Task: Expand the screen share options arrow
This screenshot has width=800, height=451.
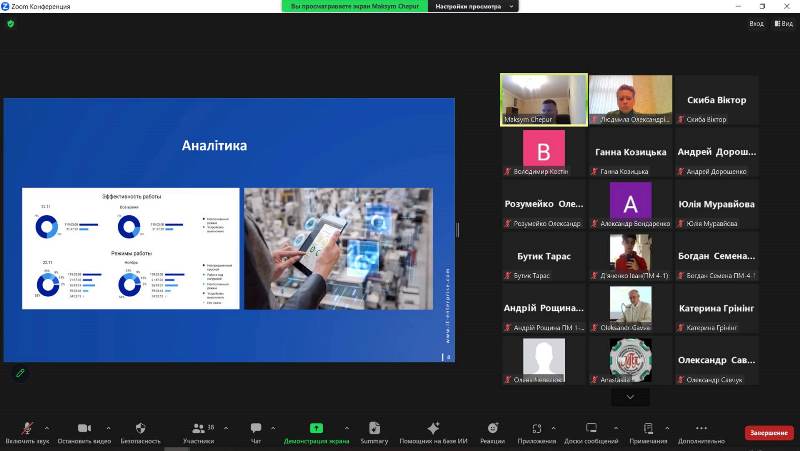Action: [347, 428]
